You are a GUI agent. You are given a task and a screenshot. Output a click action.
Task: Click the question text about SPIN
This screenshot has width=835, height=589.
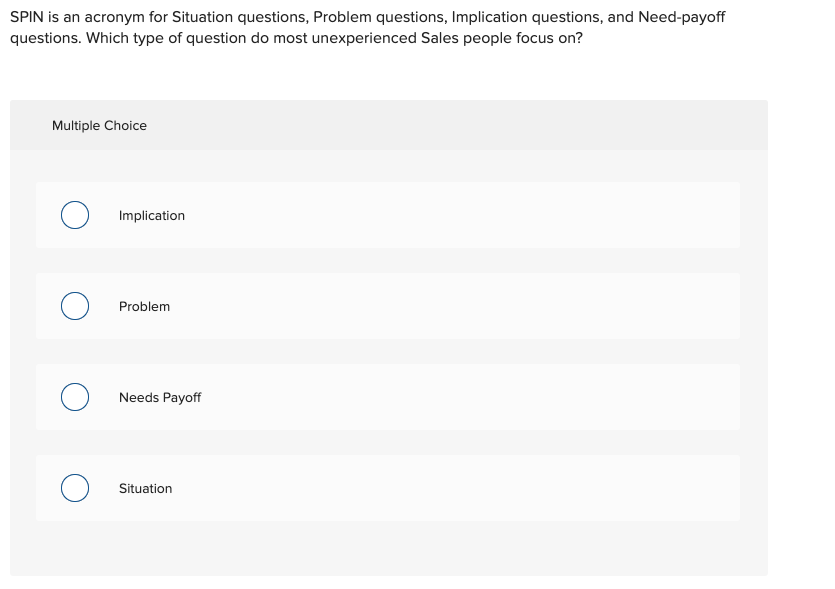(367, 27)
